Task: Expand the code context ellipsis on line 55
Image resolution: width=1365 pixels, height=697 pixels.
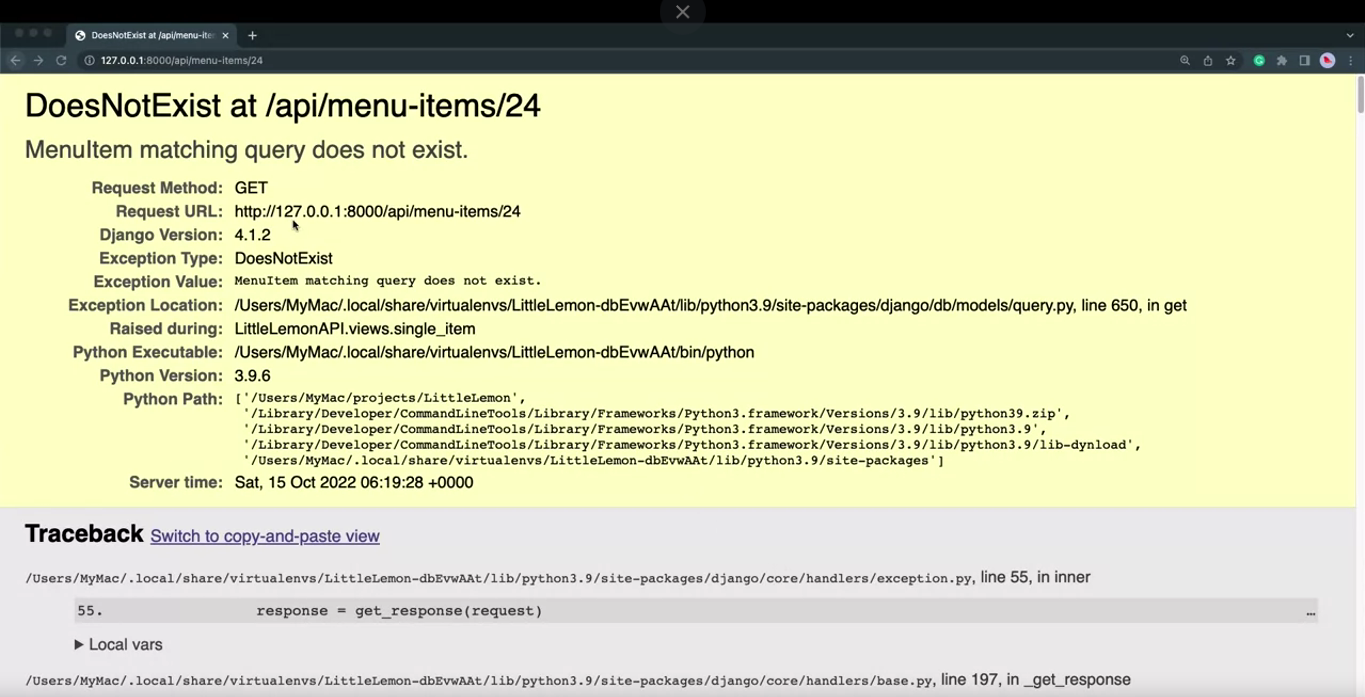Action: (1310, 612)
